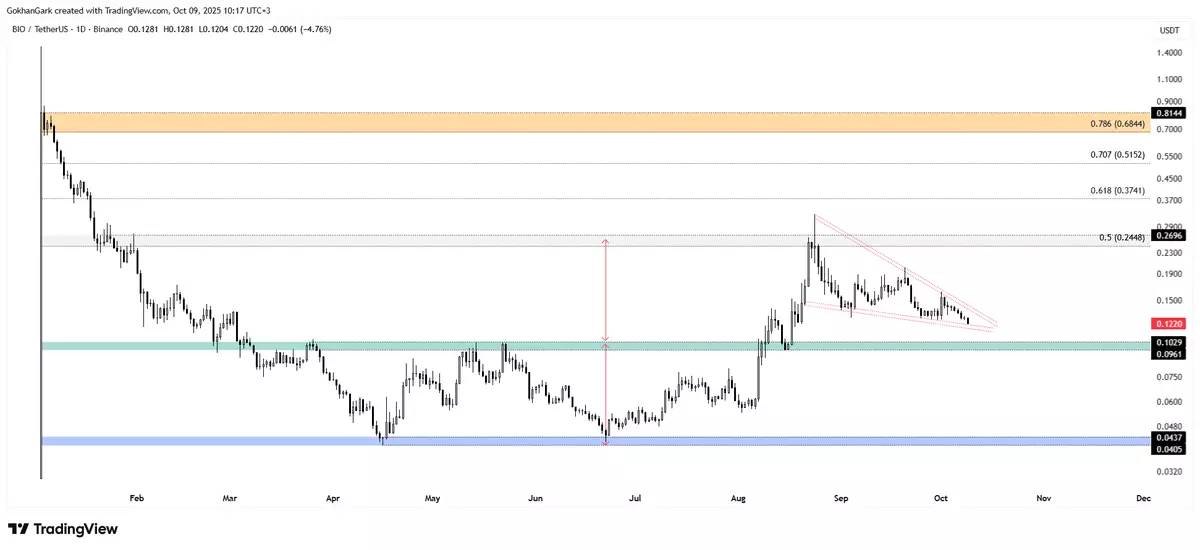Click the black 0.8144 price tag

[x=1171, y=115]
